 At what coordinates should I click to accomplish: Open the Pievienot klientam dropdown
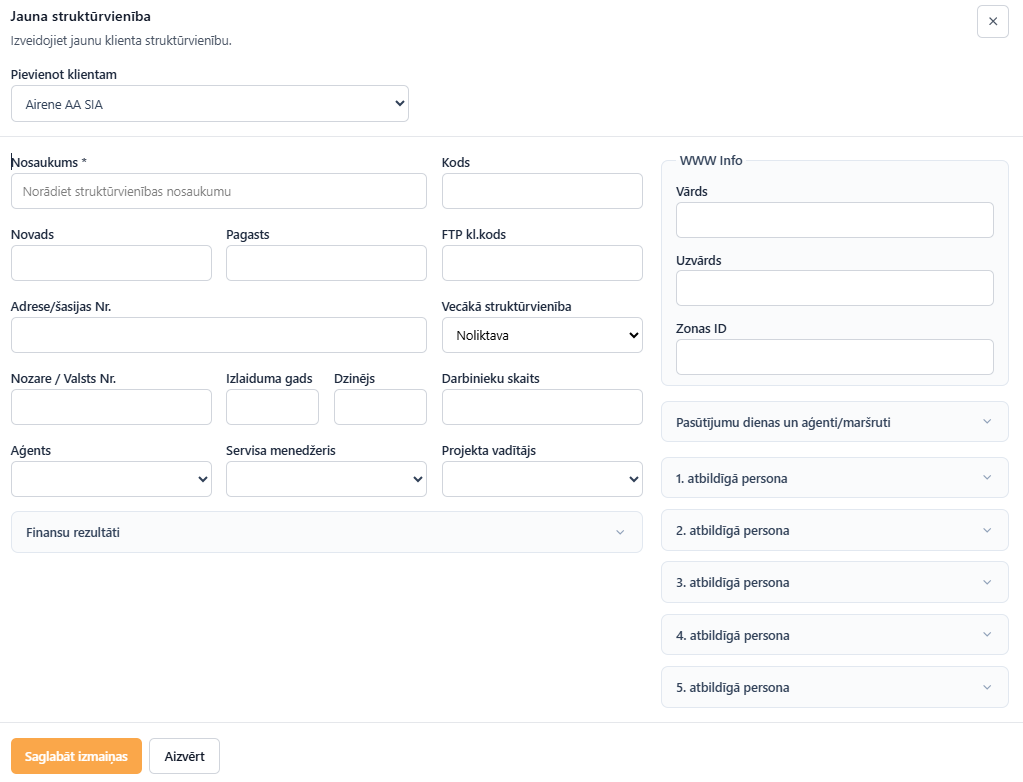[x=209, y=104]
